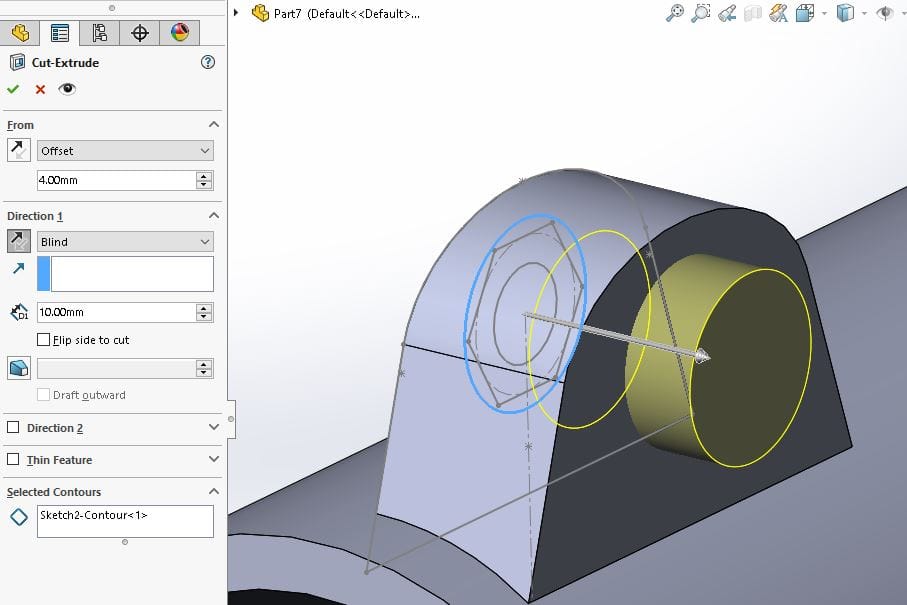Confirm Cut-Extrude with the green checkmark

coord(13,89)
